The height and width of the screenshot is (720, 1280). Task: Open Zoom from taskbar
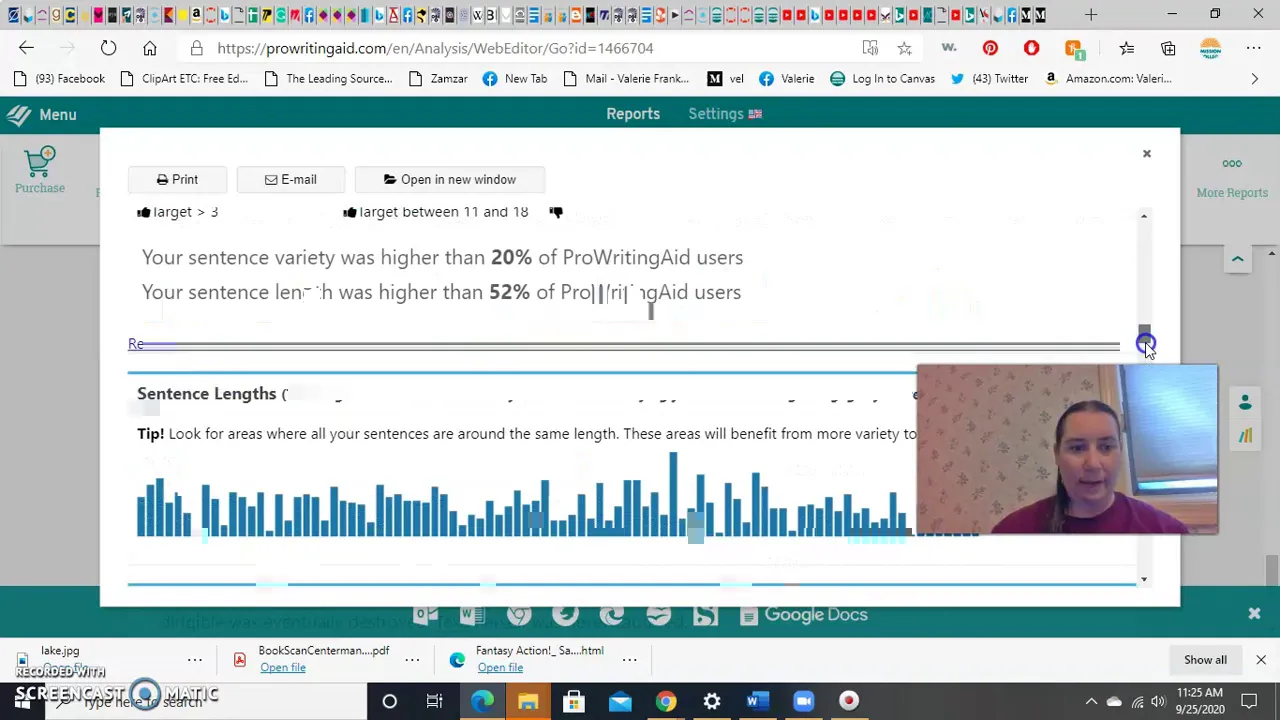(x=804, y=701)
